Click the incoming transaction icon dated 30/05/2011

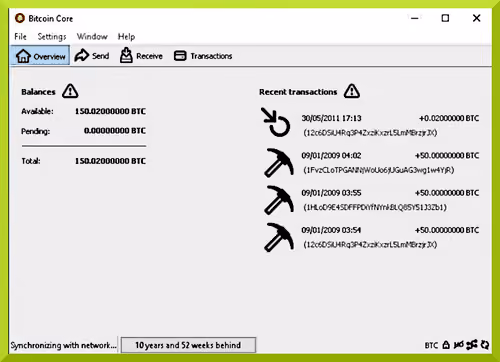click(275, 122)
